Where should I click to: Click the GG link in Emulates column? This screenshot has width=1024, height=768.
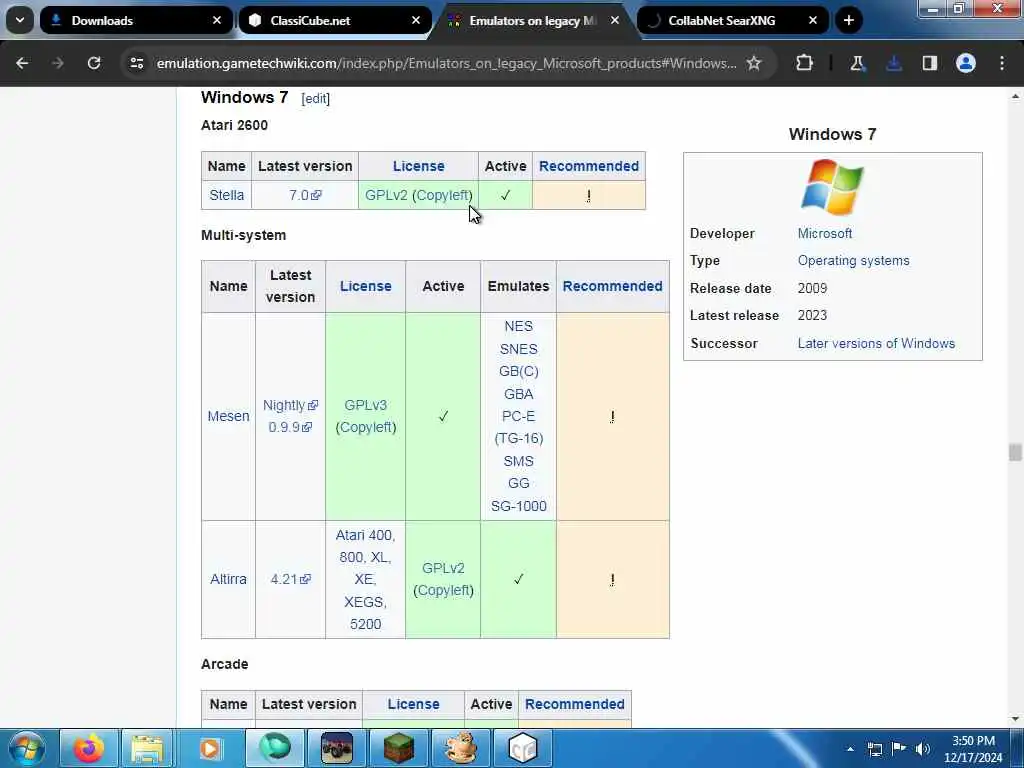tap(519, 483)
